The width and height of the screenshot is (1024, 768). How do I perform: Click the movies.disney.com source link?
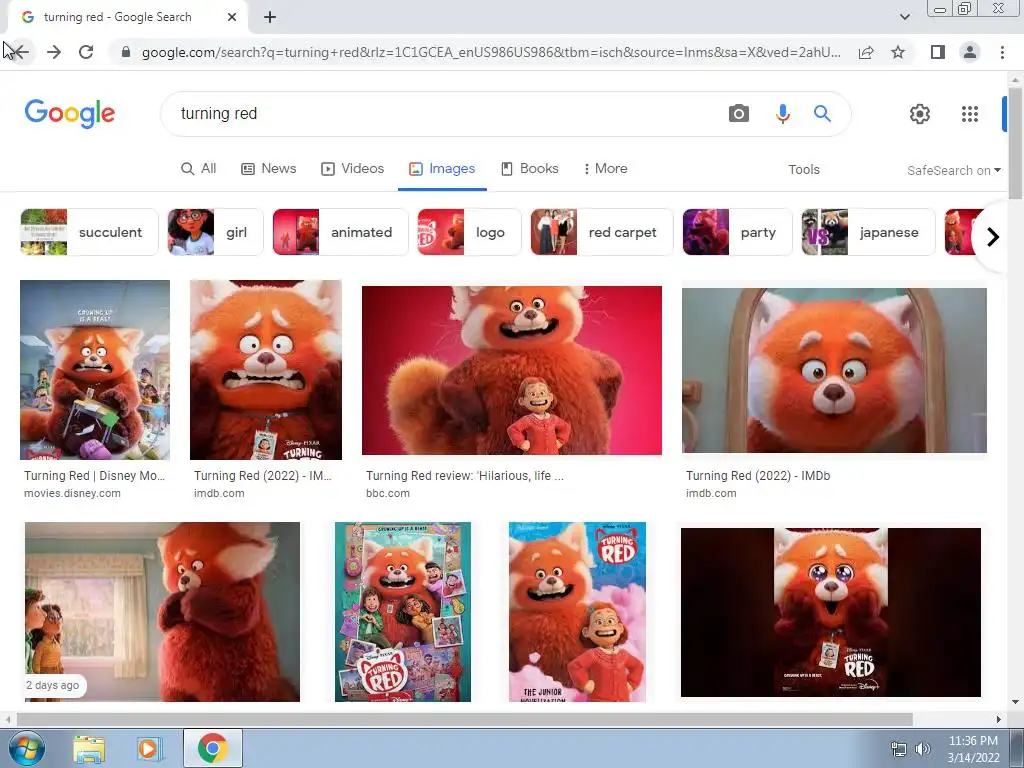tap(72, 493)
